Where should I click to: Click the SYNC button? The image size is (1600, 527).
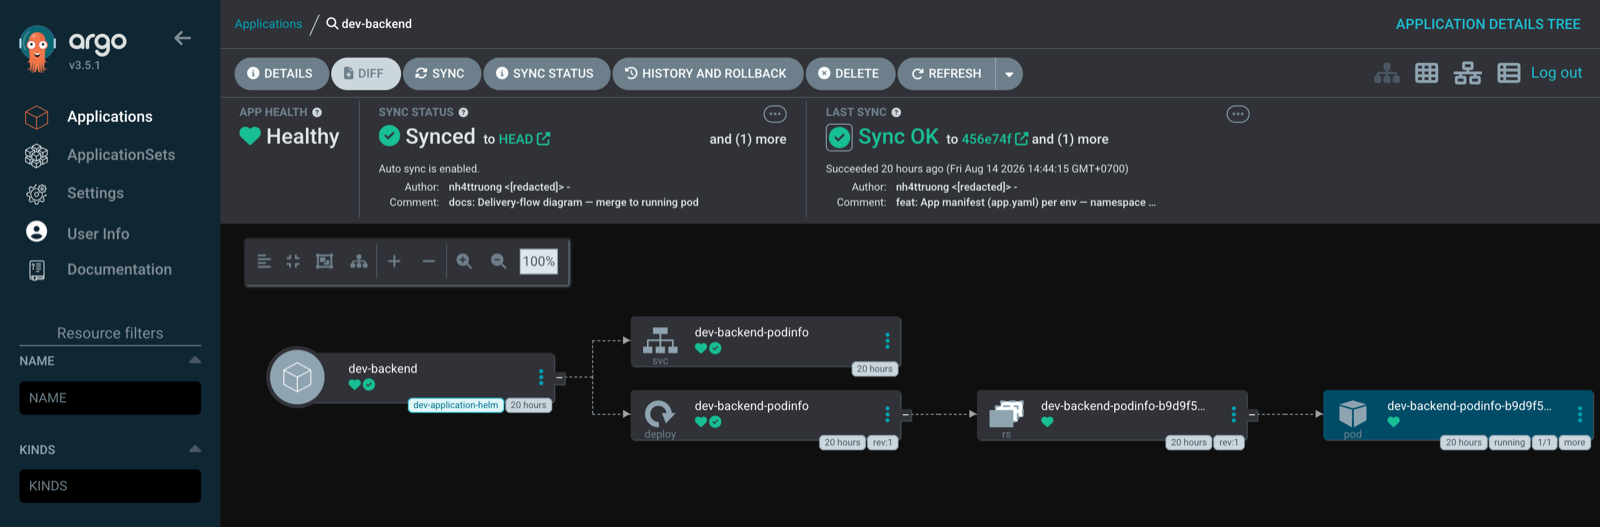[440, 74]
